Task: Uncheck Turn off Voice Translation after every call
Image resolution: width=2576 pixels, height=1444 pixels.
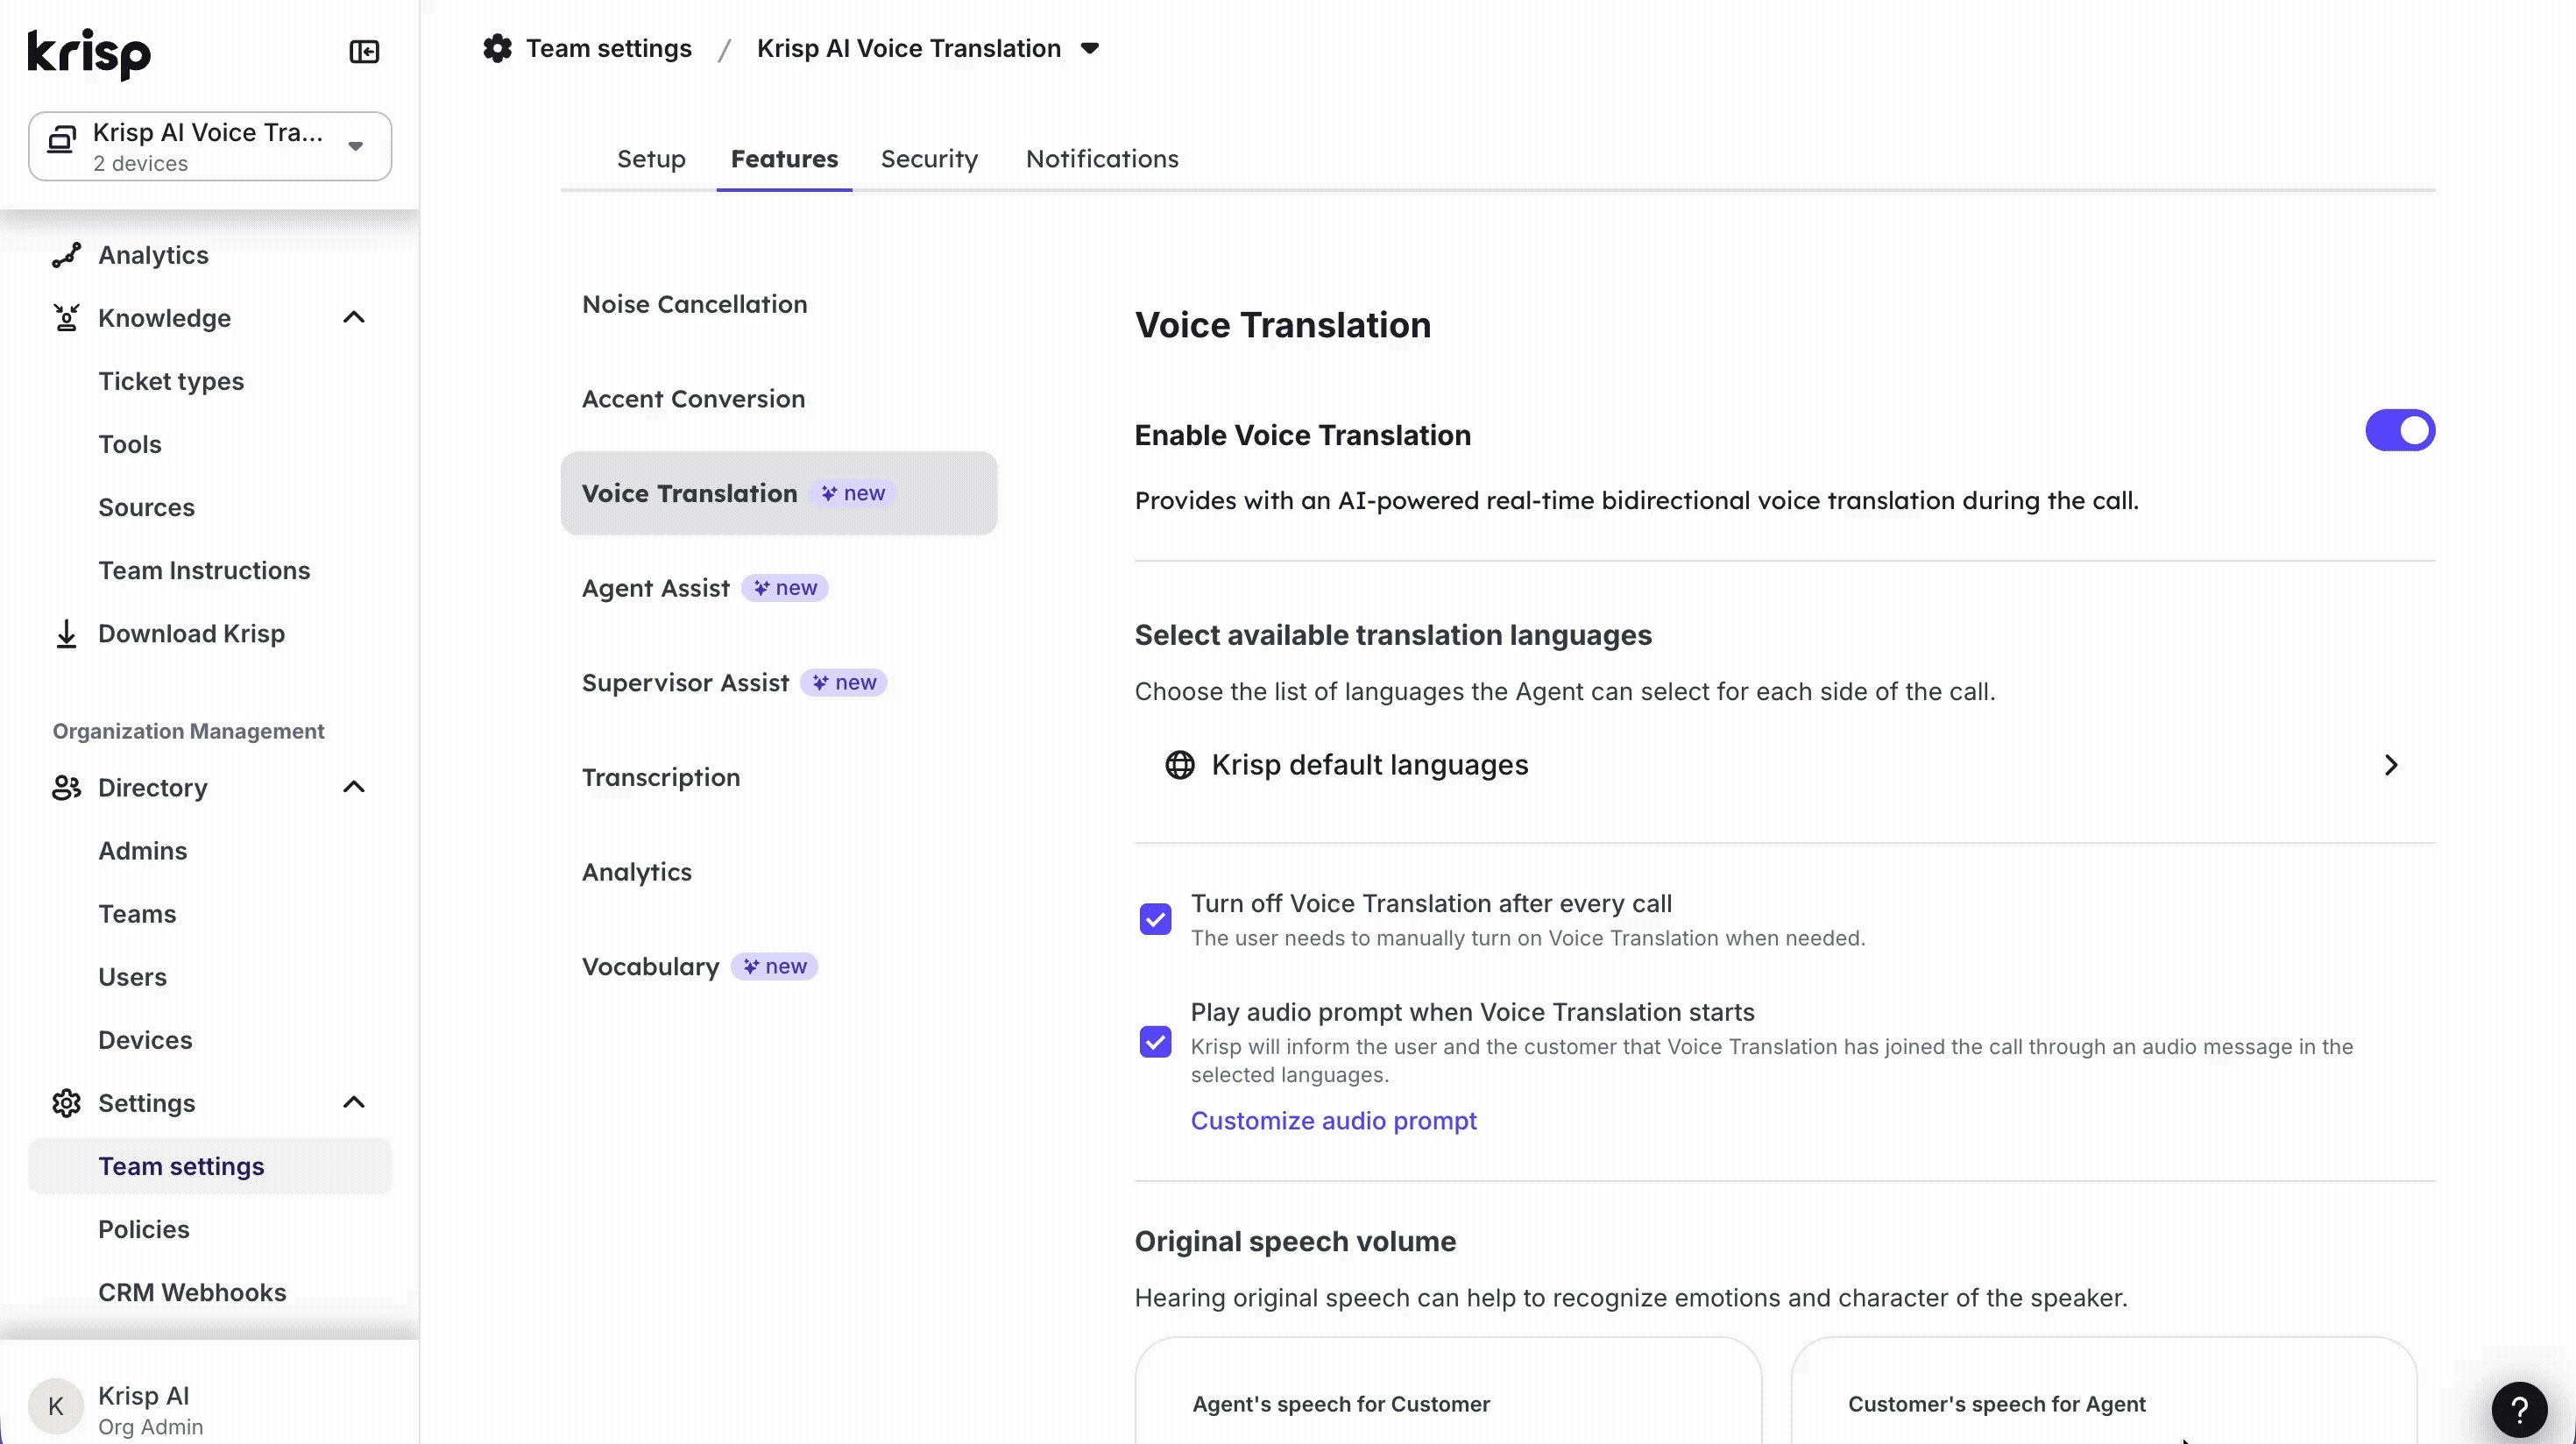Action: coord(1155,919)
